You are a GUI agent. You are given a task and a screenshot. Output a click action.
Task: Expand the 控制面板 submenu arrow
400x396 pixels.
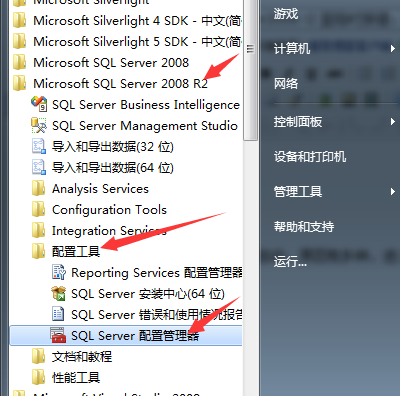[x=393, y=122]
